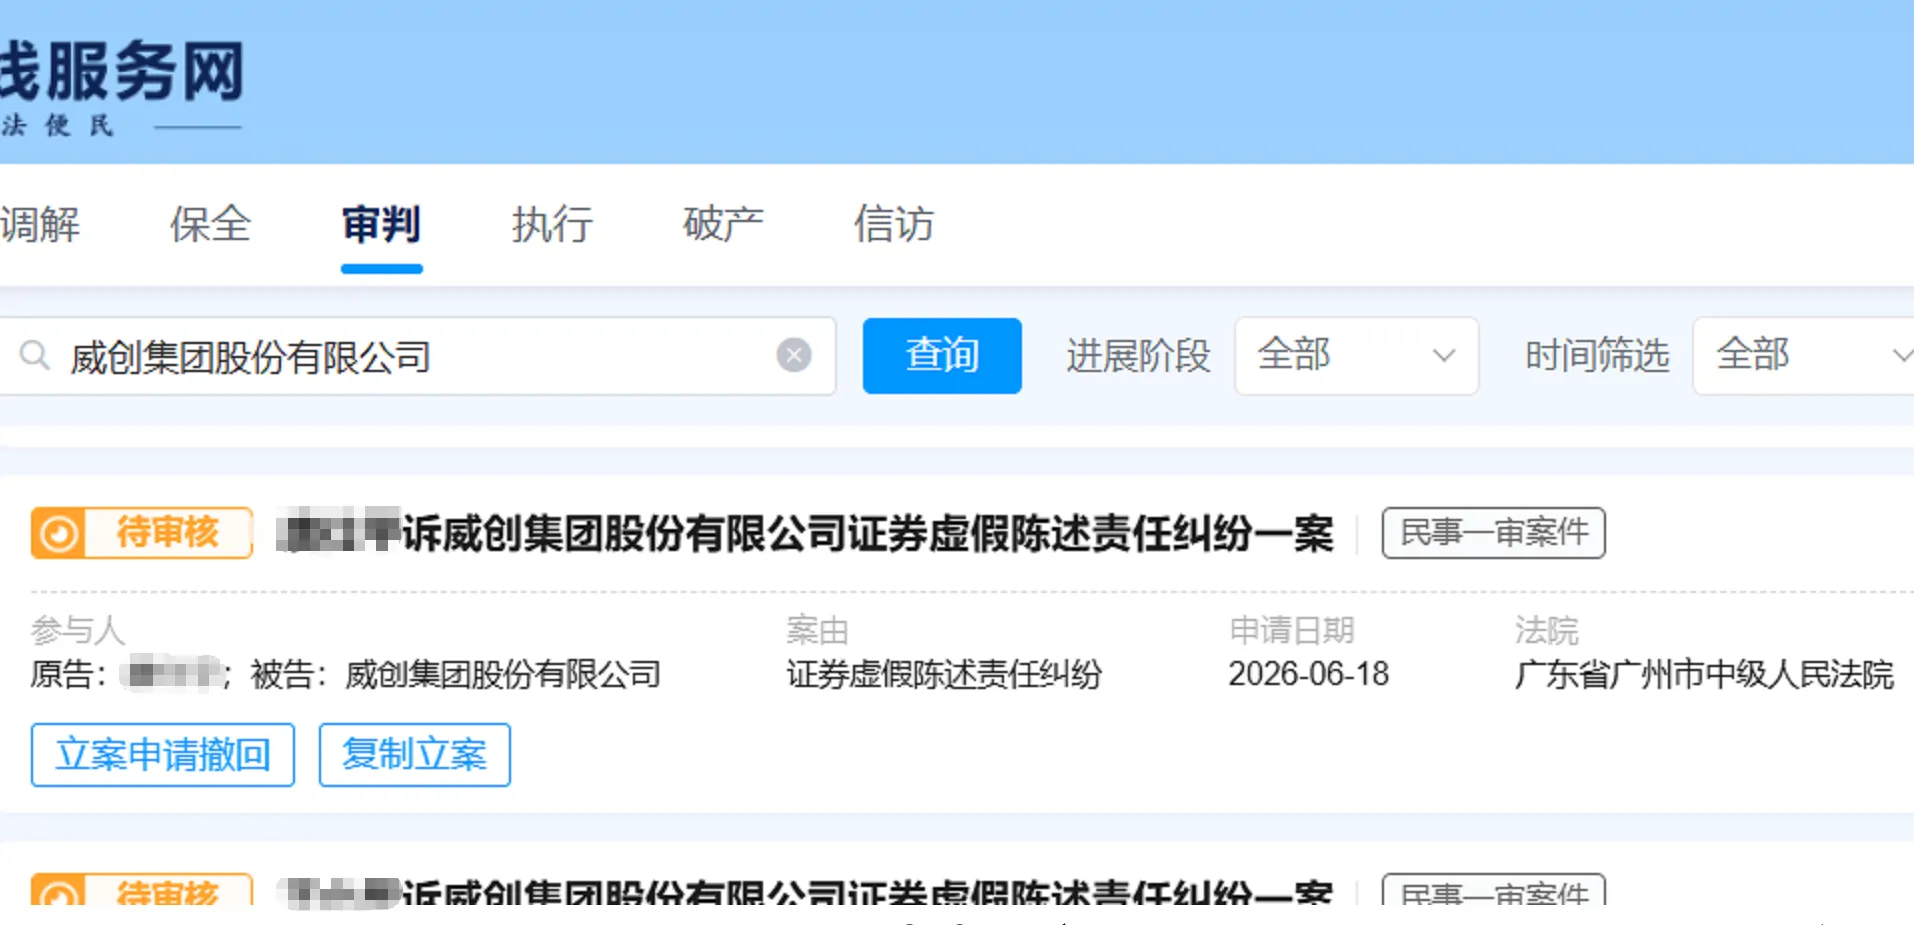Viewport: 1914px width, 925px height.
Task: Click the 参与人 label
Action: (78, 630)
